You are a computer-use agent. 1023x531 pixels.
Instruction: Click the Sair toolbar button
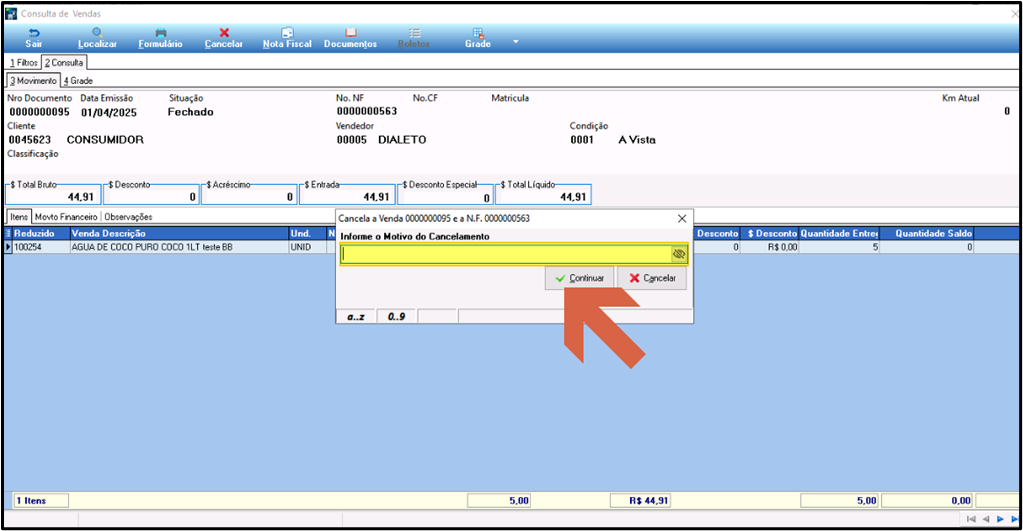pos(33,38)
